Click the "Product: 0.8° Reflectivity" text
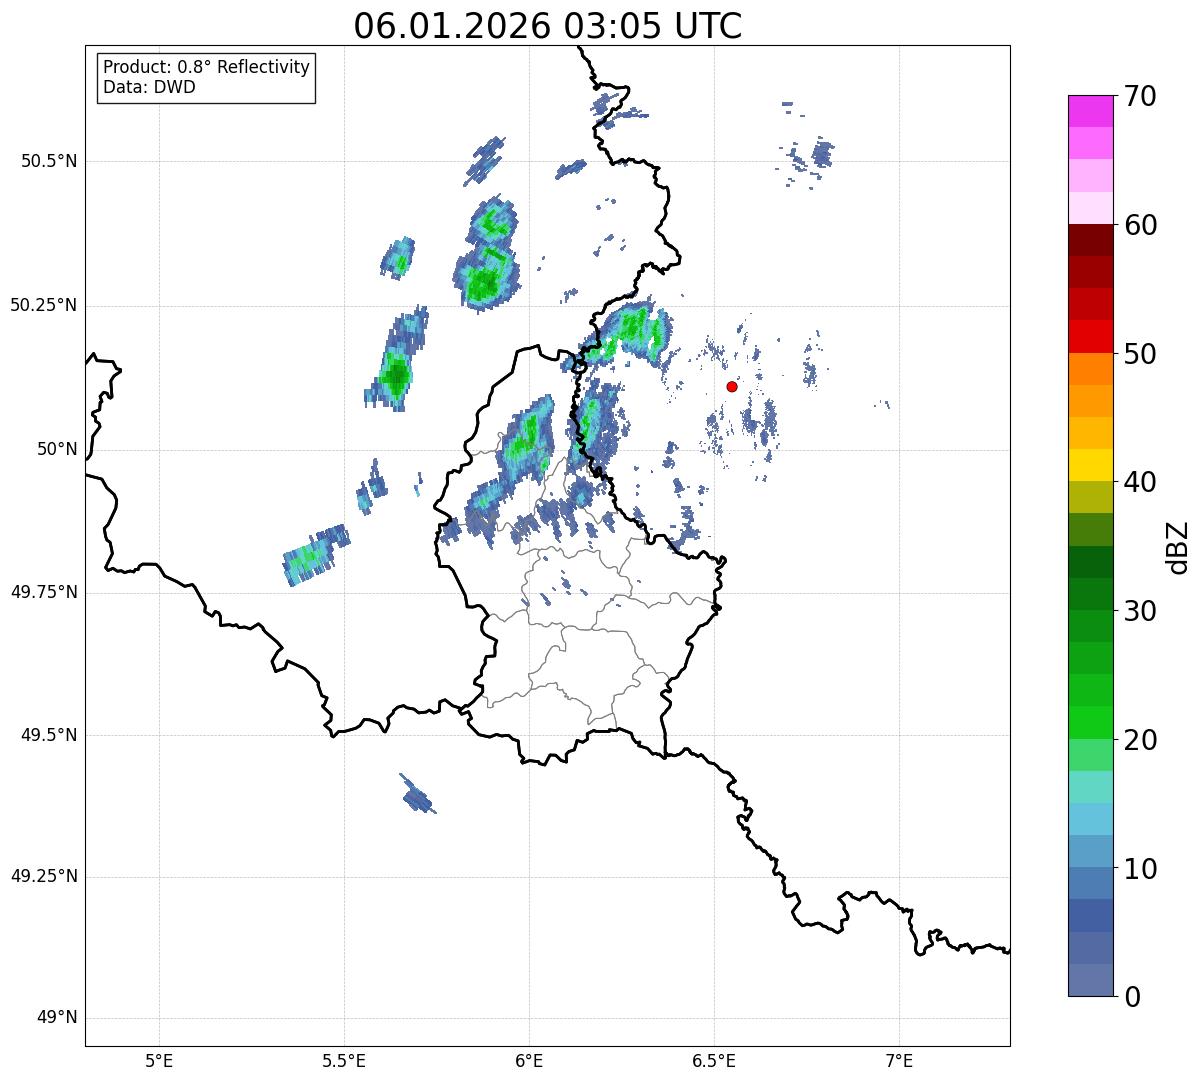This screenshot has height=1081, width=1202. 207,67
